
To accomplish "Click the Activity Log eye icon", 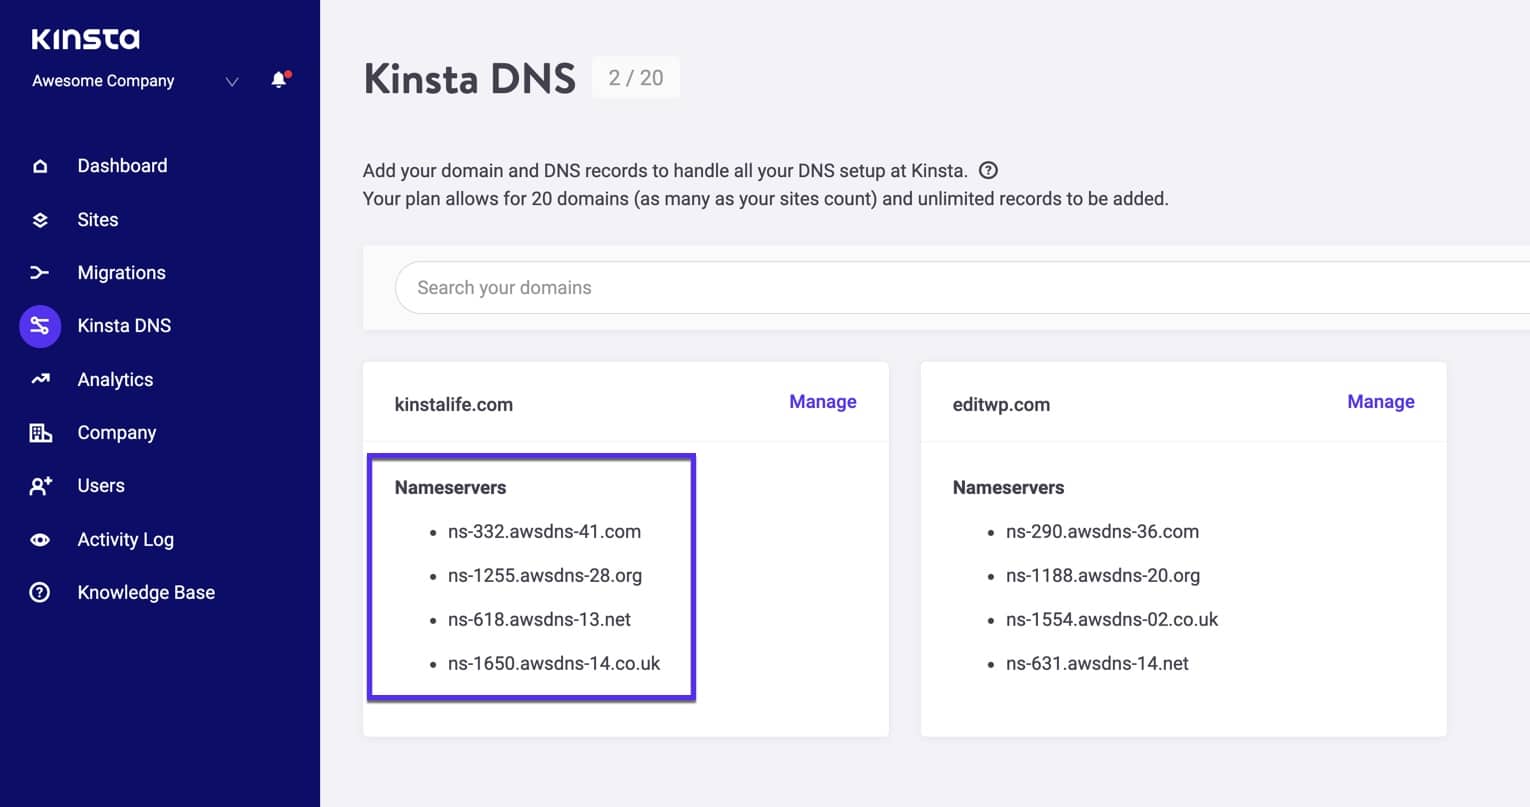I will click(x=40, y=539).
